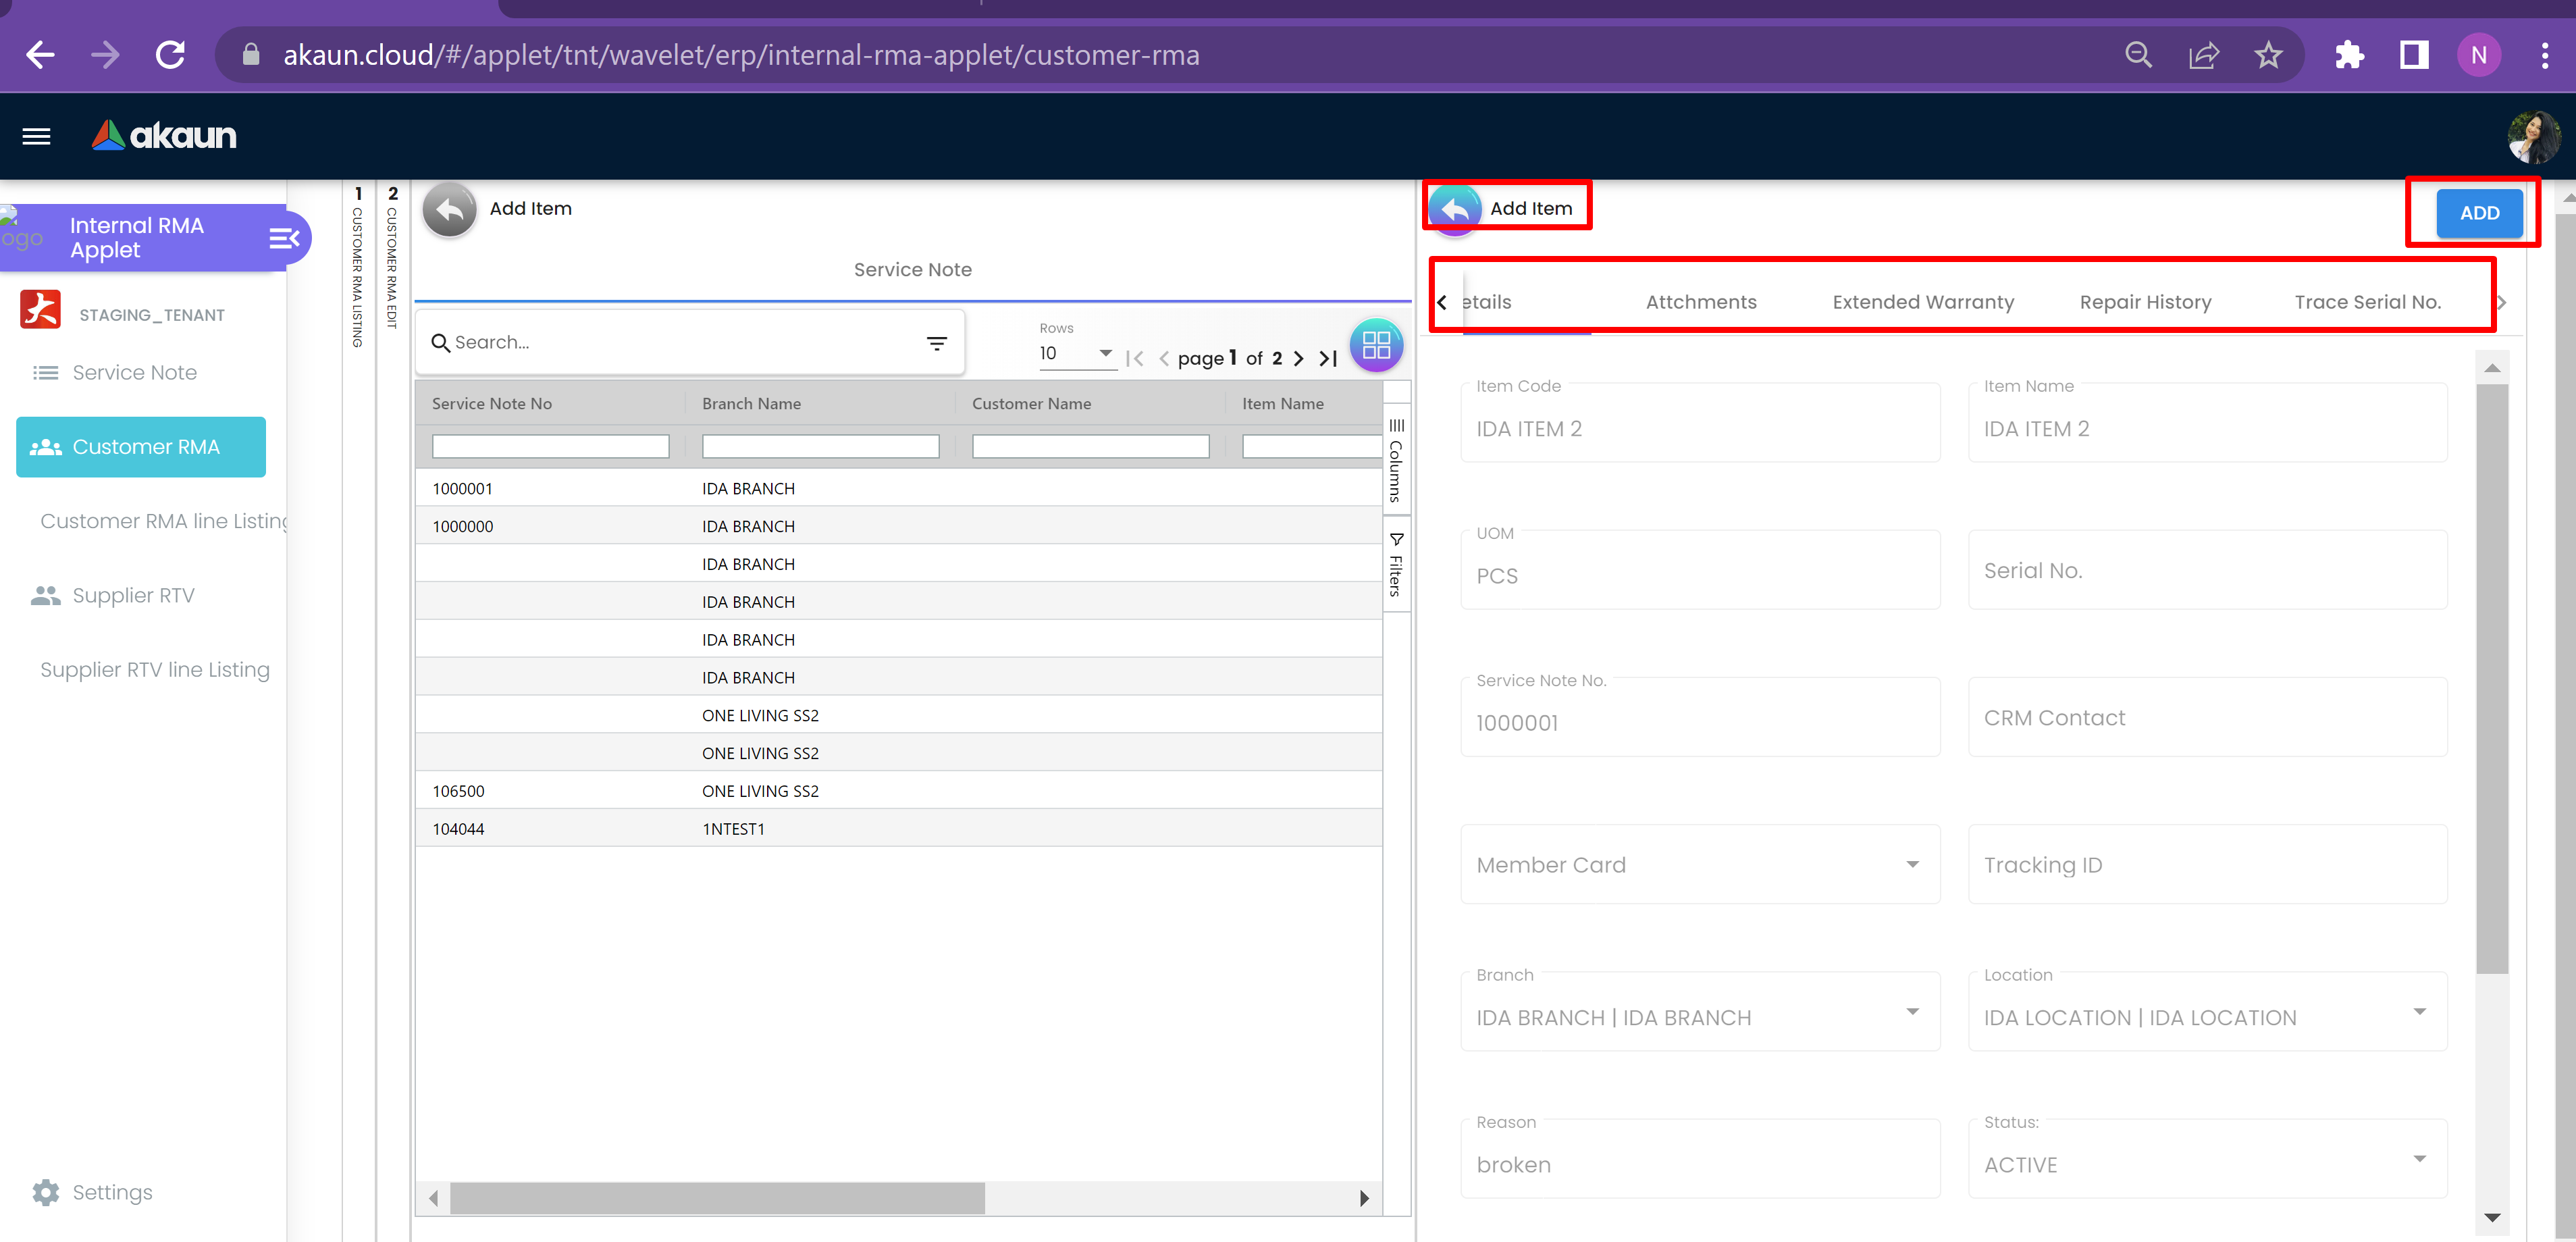The image size is (2576, 1242).
Task: Open the Filters side panel
Action: click(1396, 565)
